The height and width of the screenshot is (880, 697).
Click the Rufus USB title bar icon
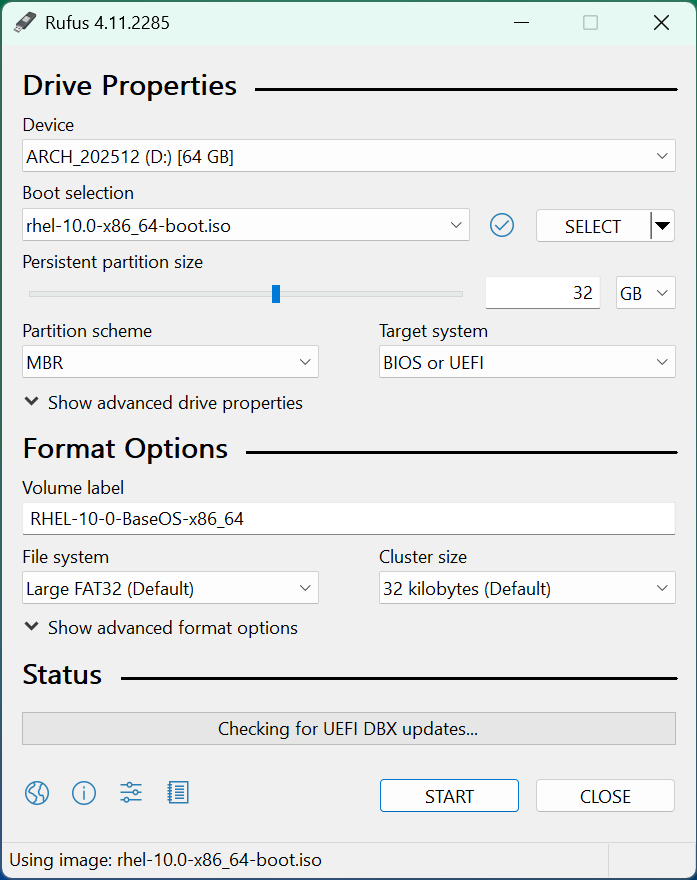point(25,22)
